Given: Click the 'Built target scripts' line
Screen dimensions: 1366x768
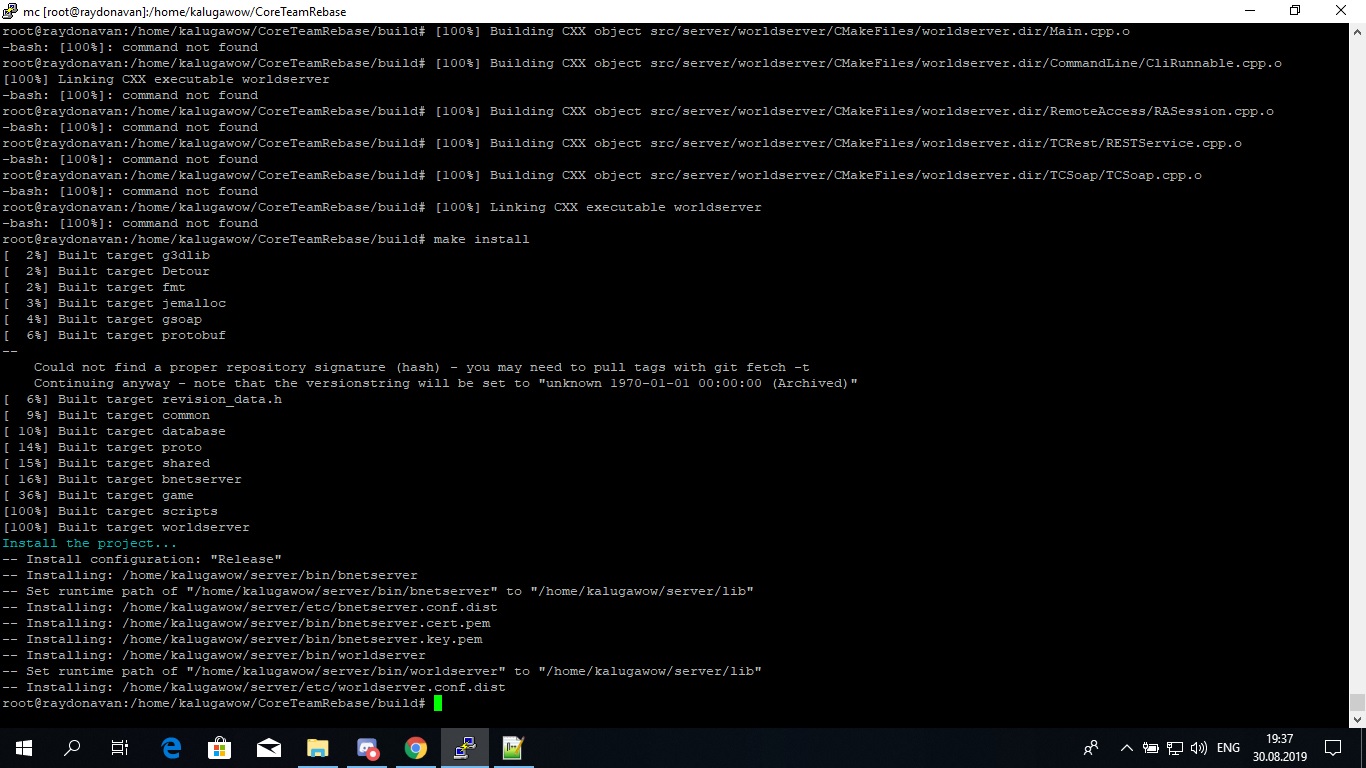Looking at the screenshot, I should [x=110, y=511].
